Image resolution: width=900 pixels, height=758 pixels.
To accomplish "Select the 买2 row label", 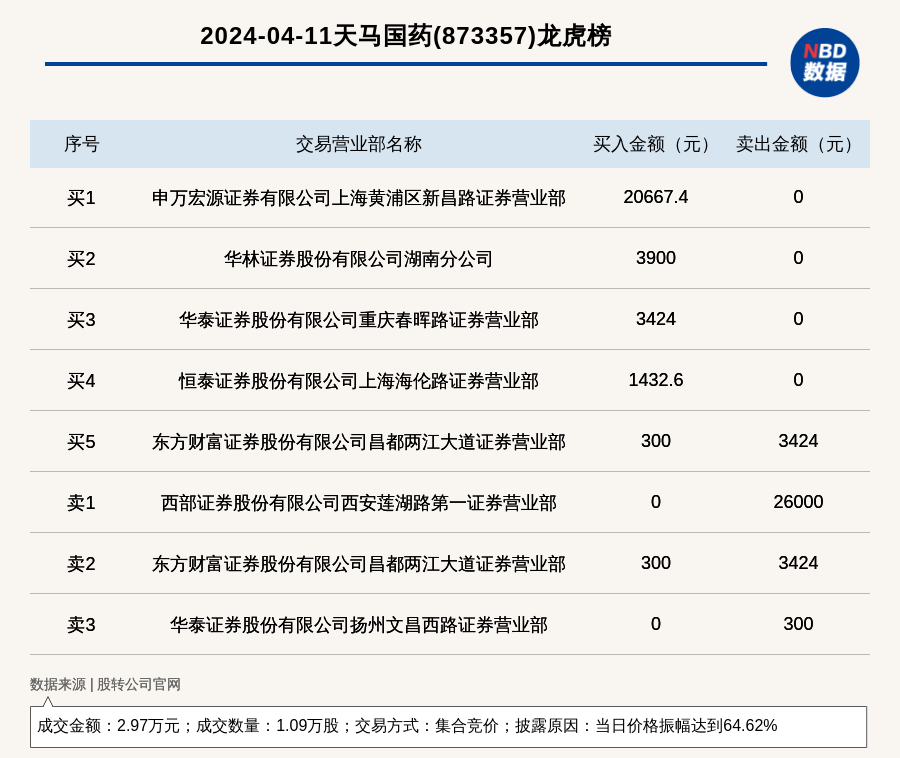I will pyautogui.click(x=82, y=259).
